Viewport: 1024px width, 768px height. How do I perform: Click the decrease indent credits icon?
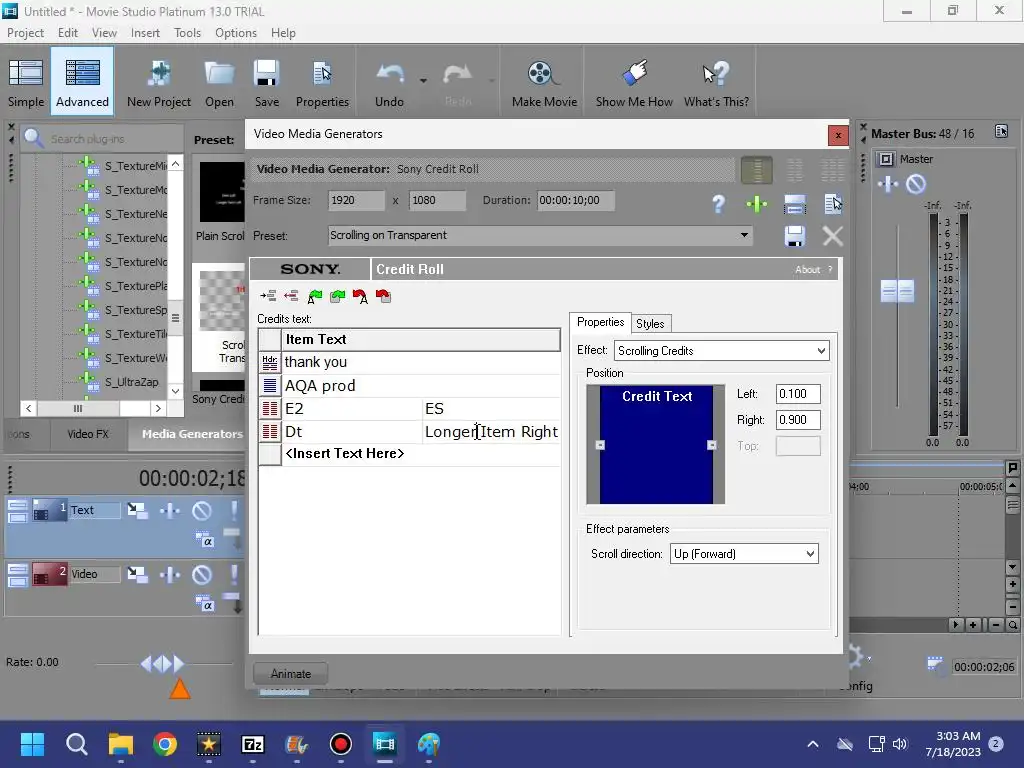[291, 296]
